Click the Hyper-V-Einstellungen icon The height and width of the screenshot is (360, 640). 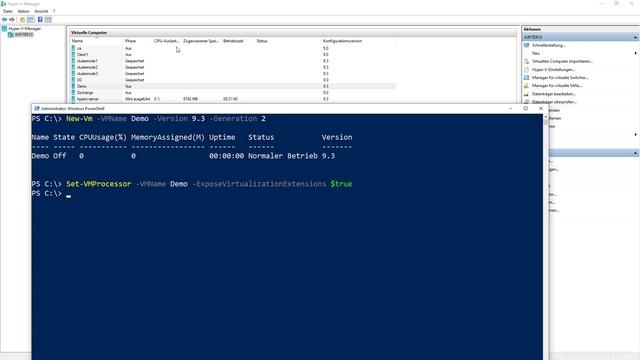(x=527, y=69)
